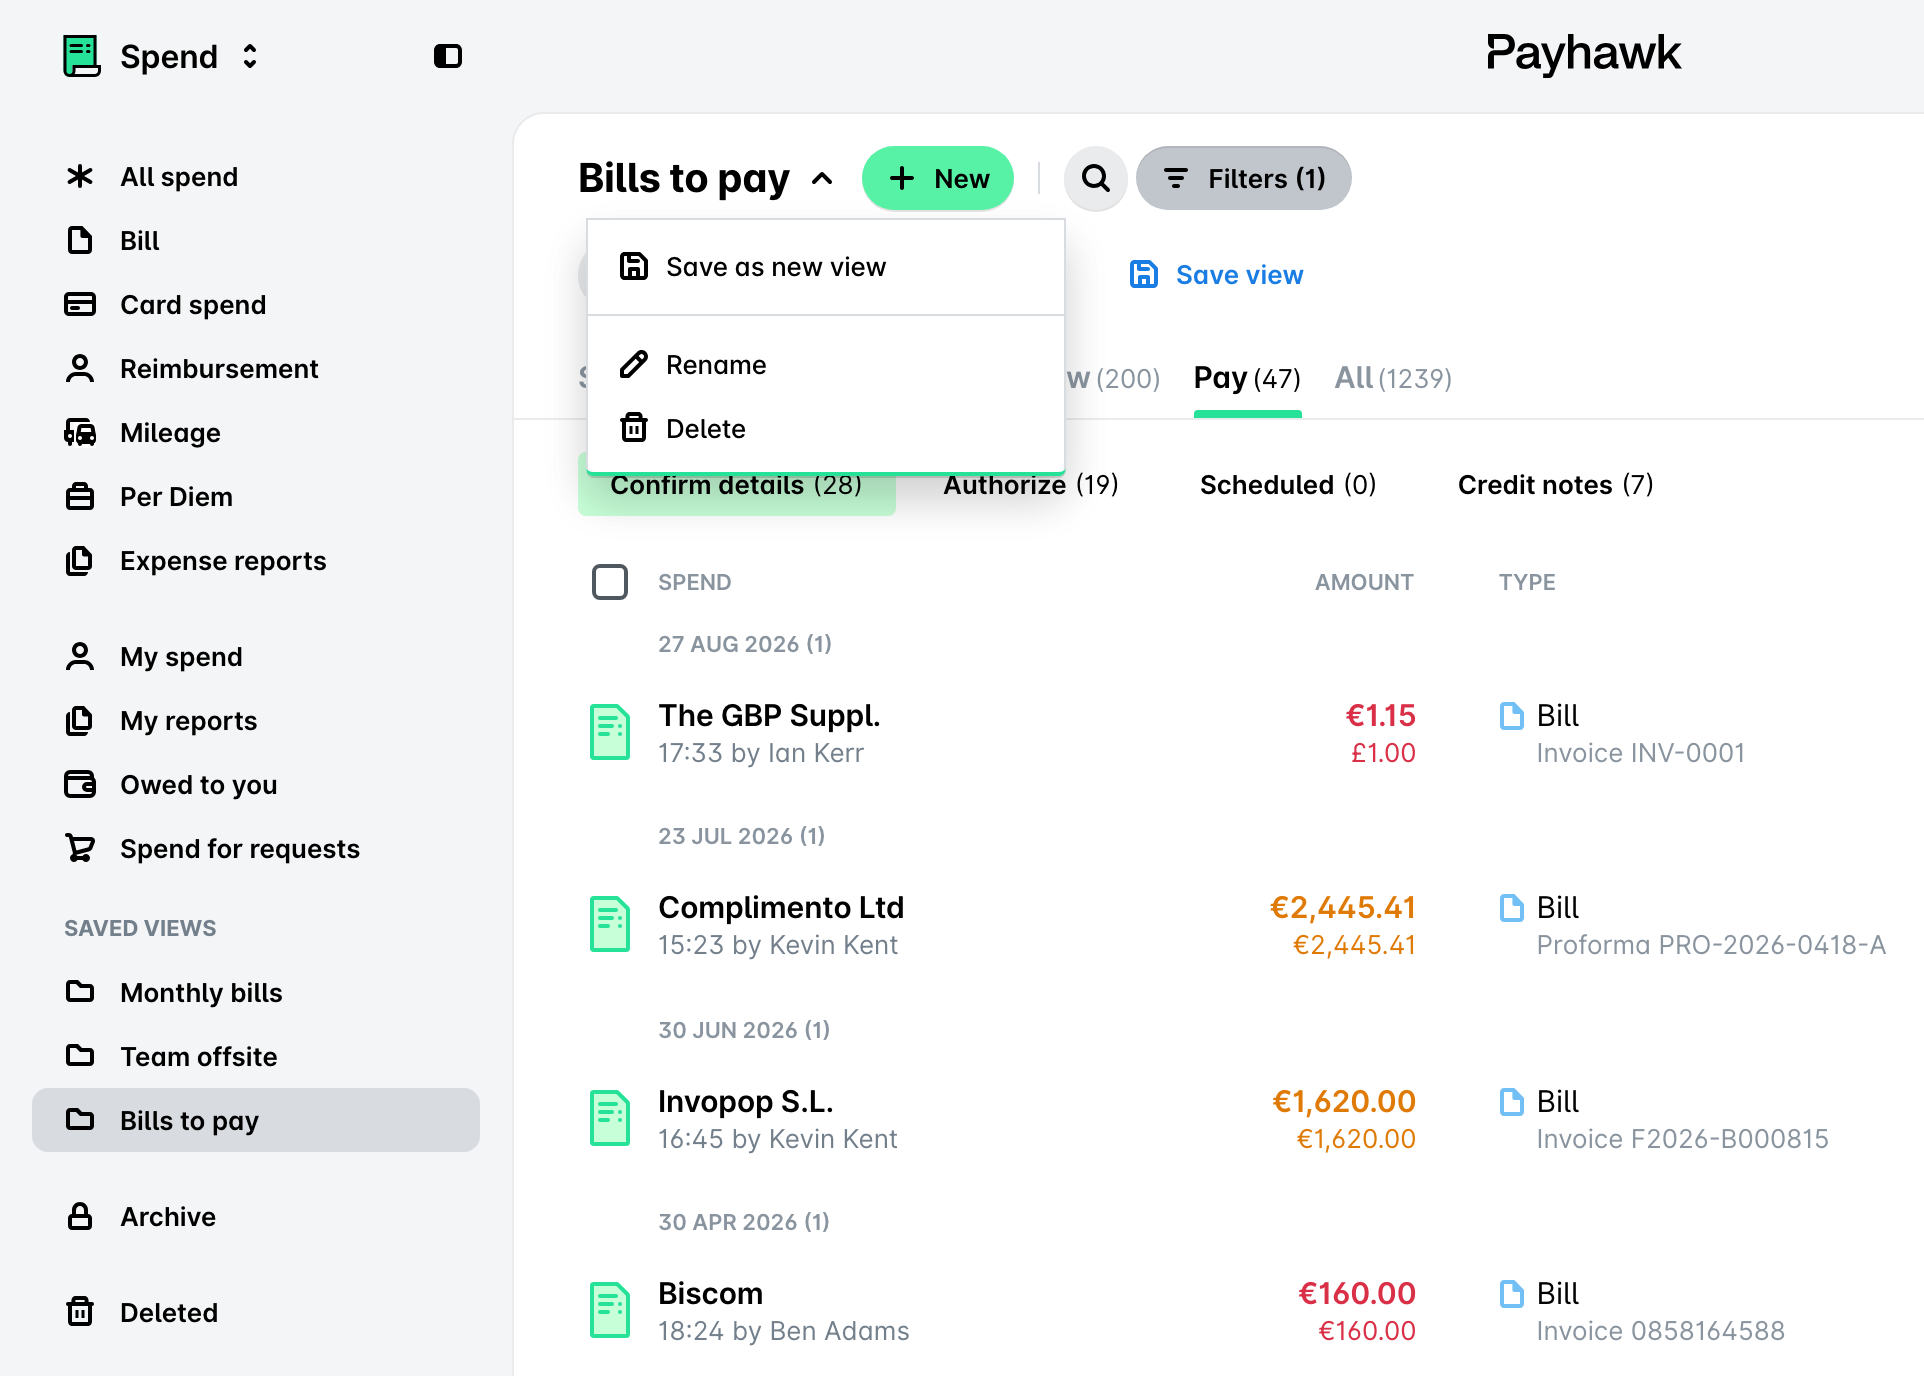
Task: Click the receipt icon for Biscom
Action: (610, 1310)
